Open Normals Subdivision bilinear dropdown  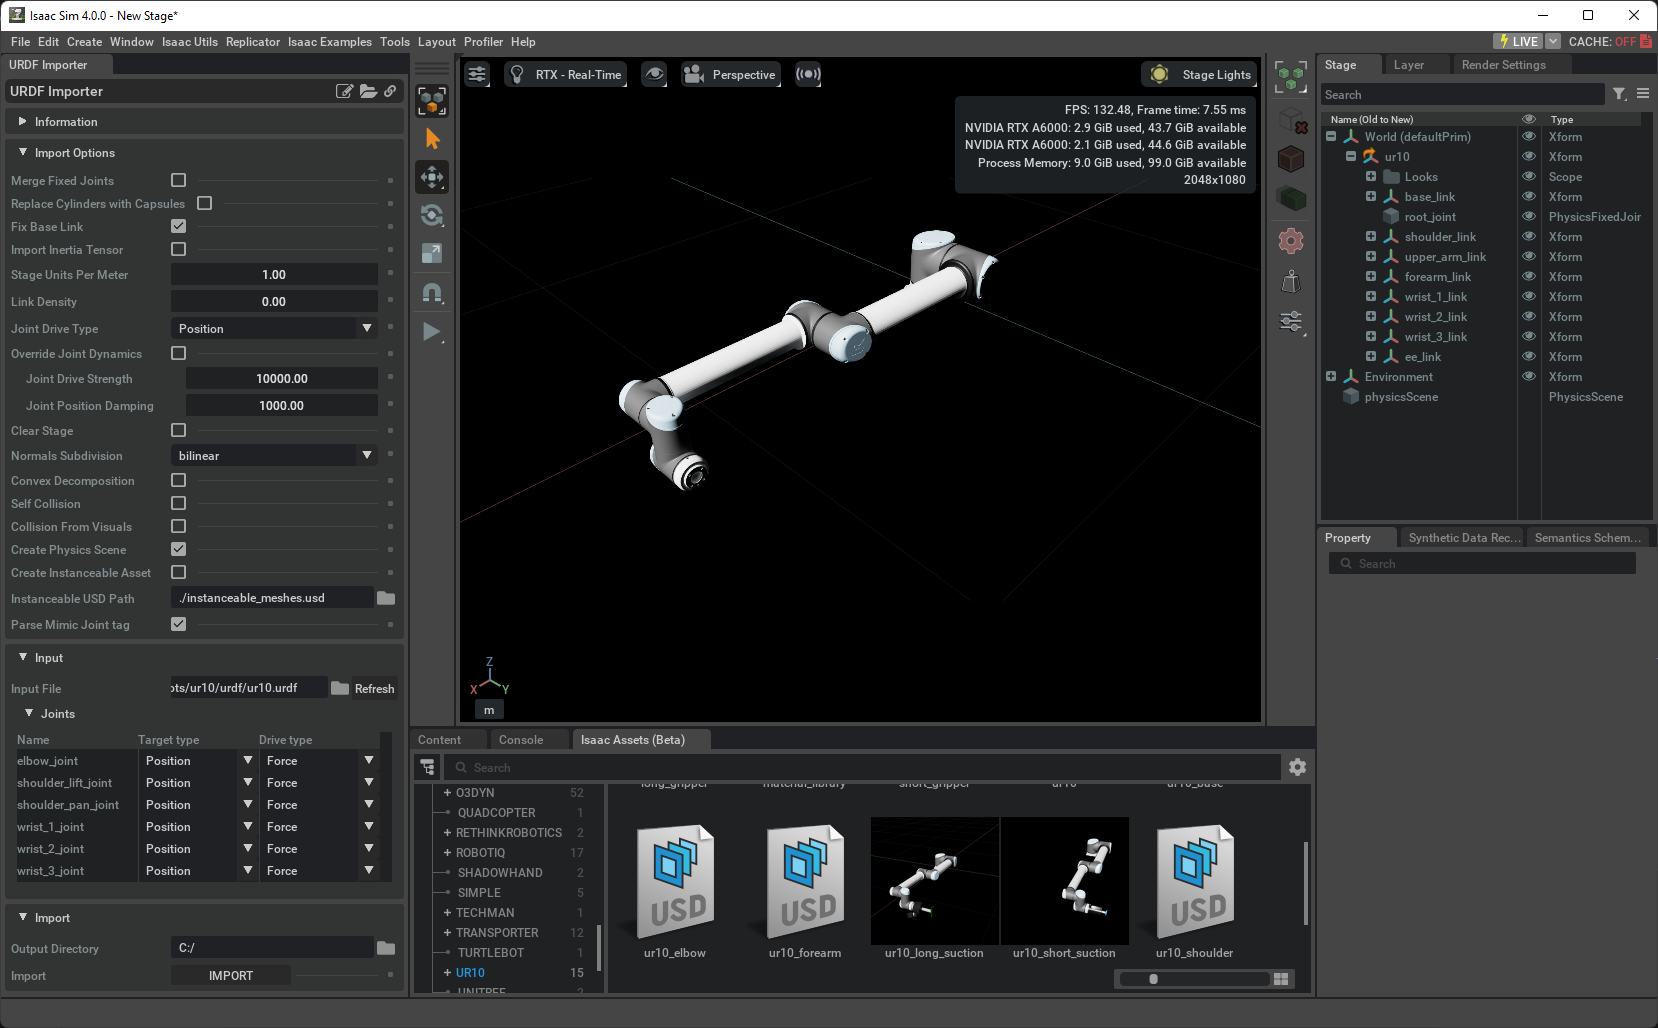tap(274, 455)
